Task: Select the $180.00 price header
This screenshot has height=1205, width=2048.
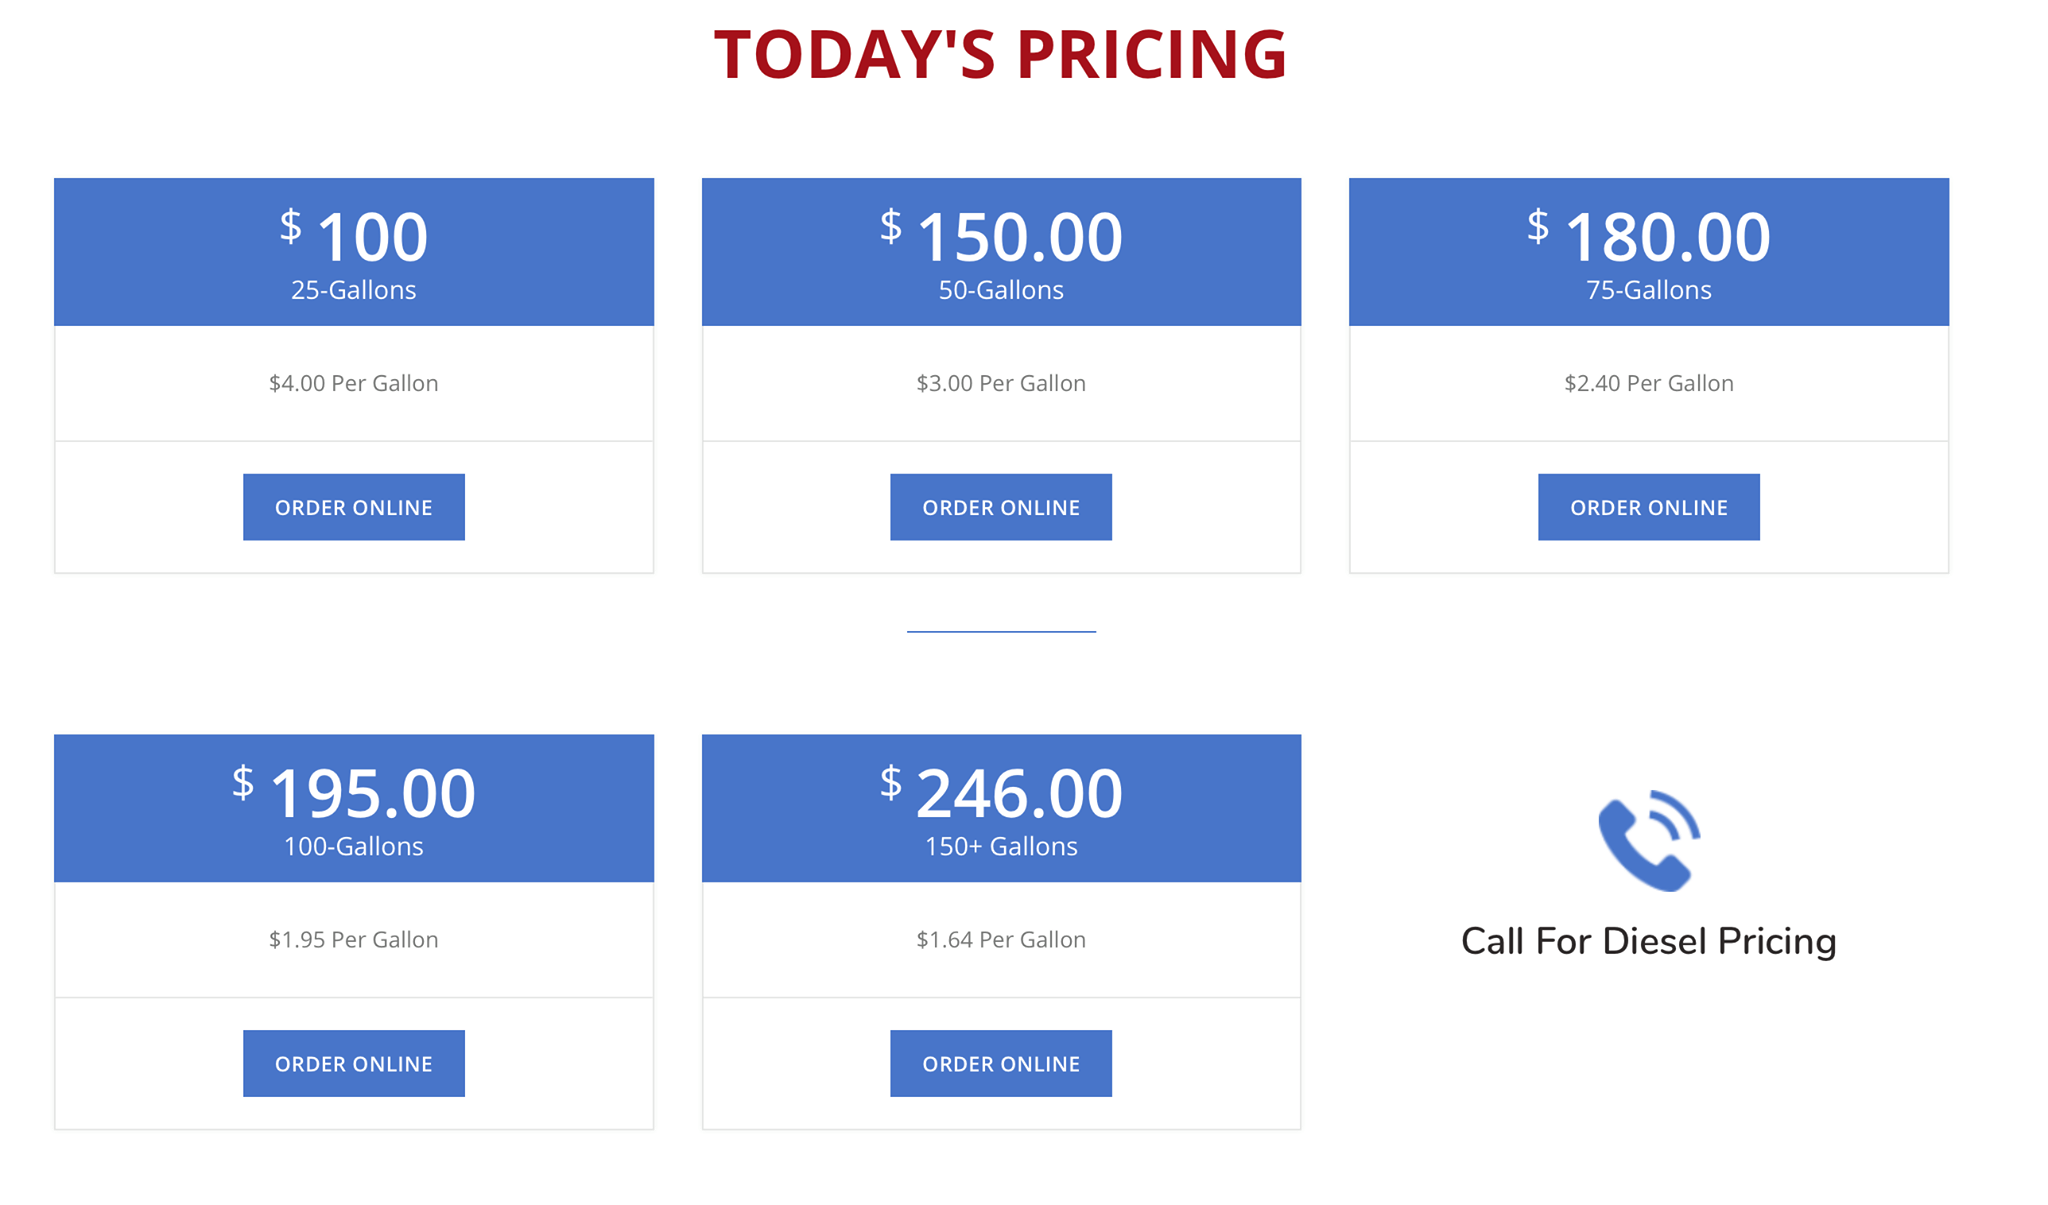Action: [1648, 238]
